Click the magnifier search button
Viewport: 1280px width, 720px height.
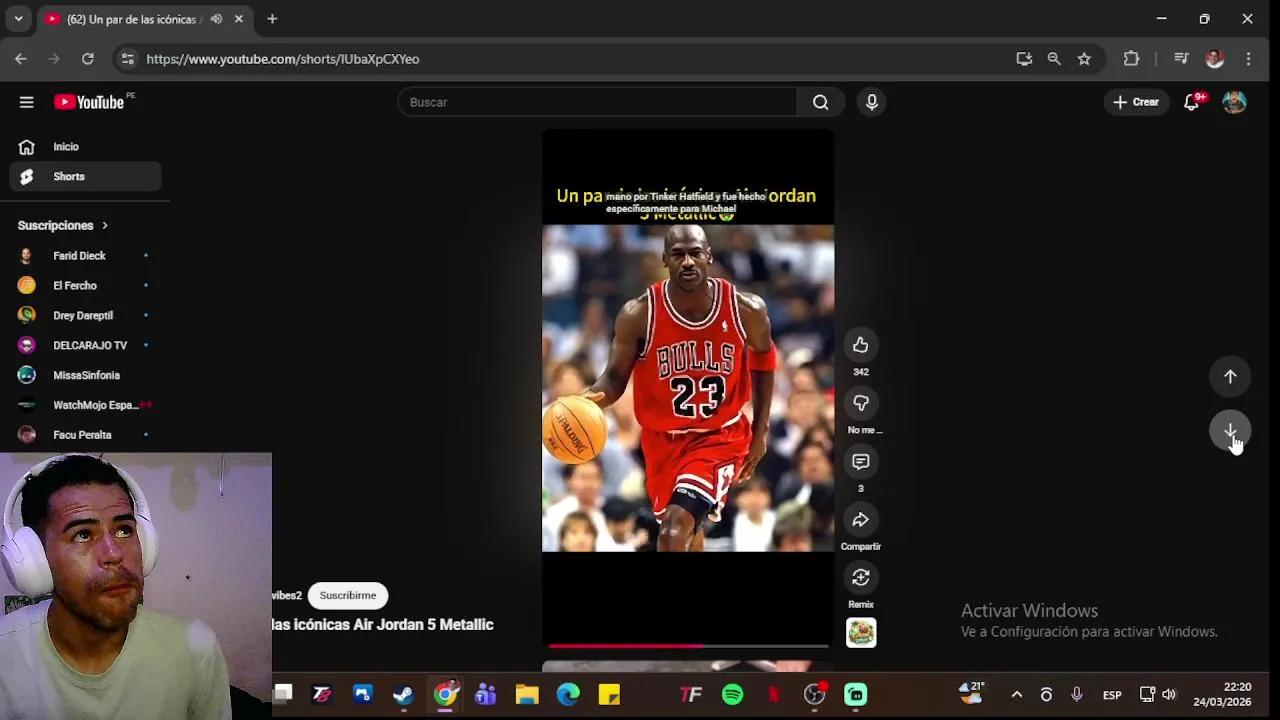point(821,102)
